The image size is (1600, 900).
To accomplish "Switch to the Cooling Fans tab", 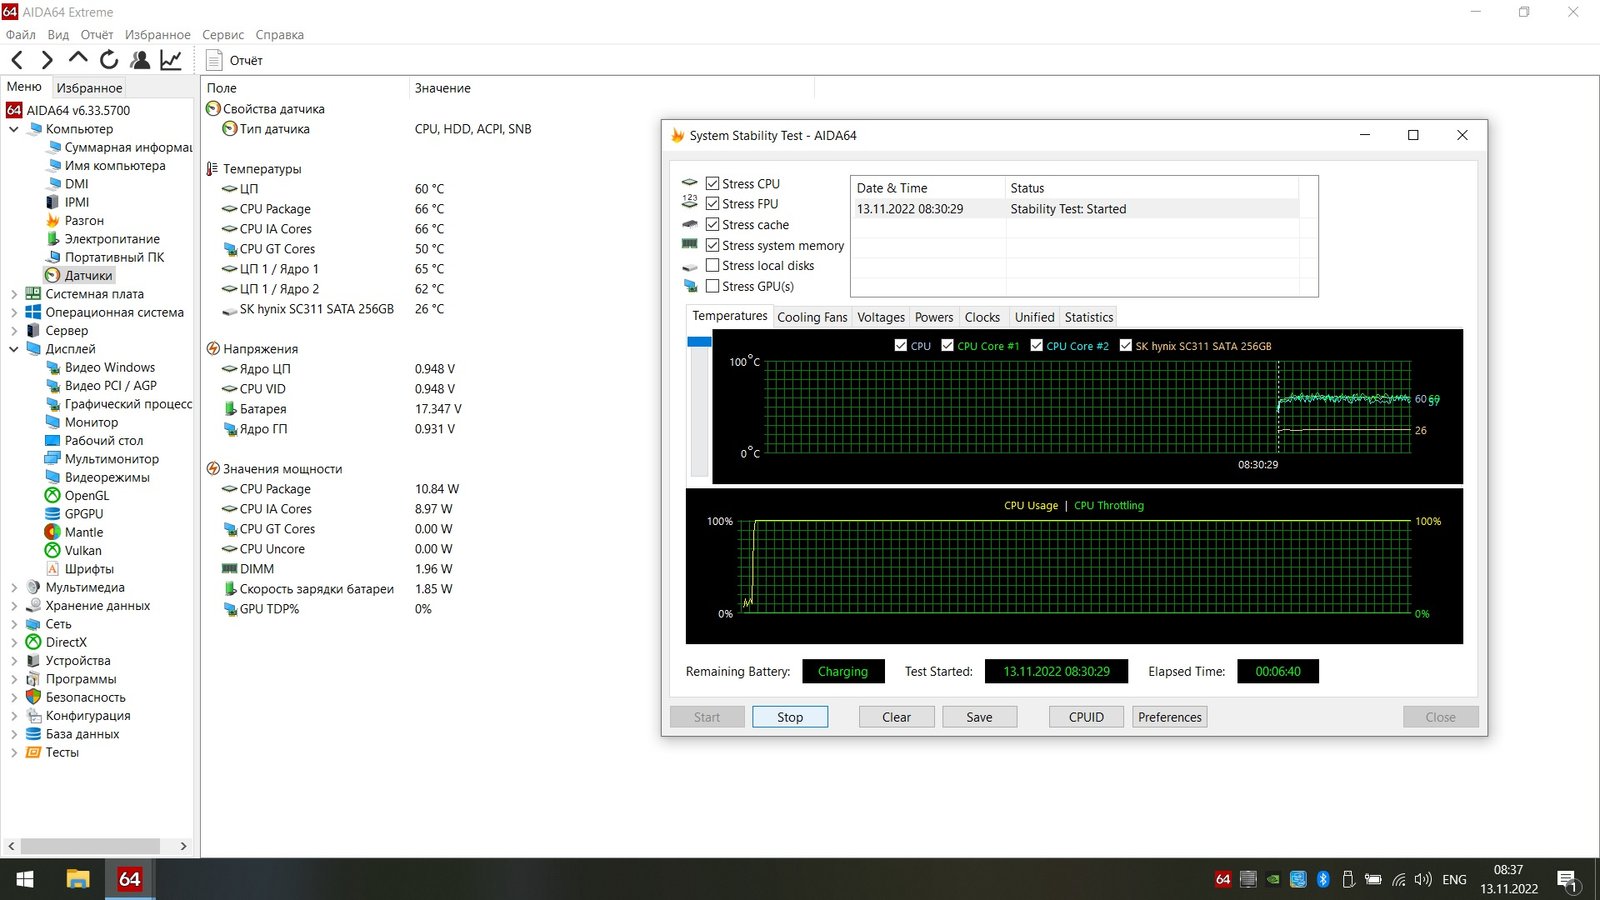I will click(x=812, y=317).
